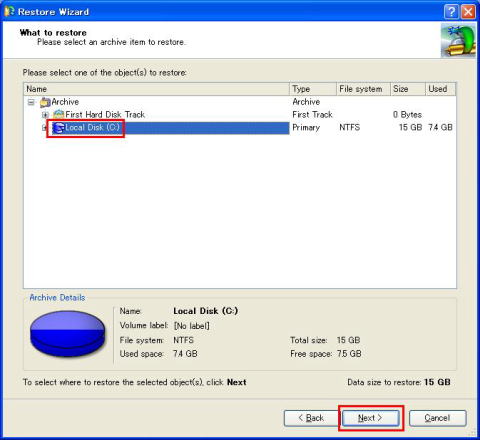This screenshot has width=480, height=440.
Task: Click the Used column header
Action: [x=440, y=89]
